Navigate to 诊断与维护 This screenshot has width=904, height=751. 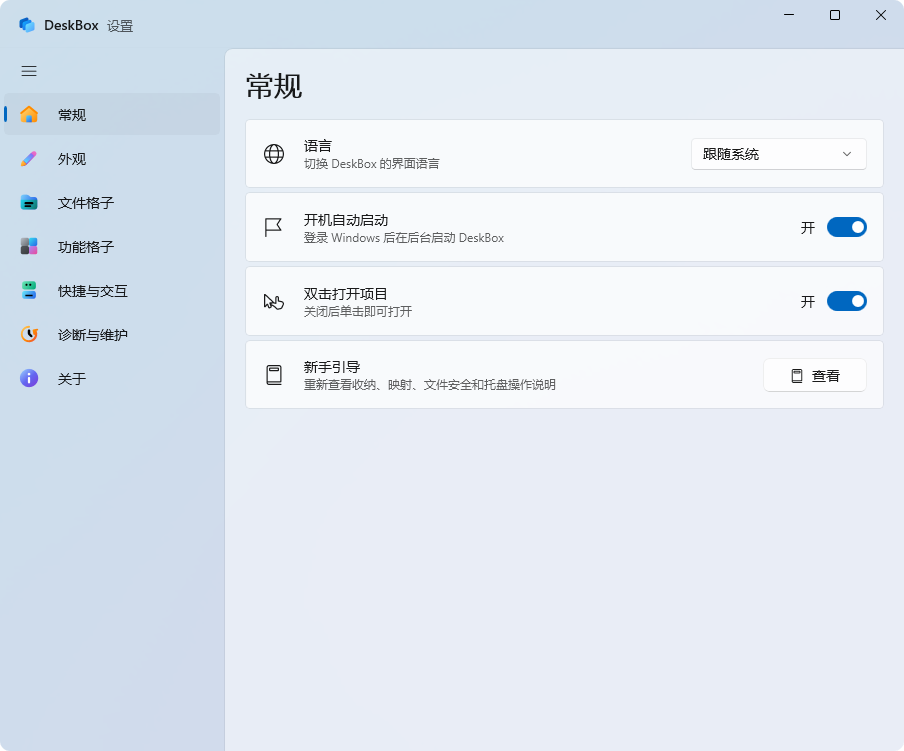click(x=112, y=334)
